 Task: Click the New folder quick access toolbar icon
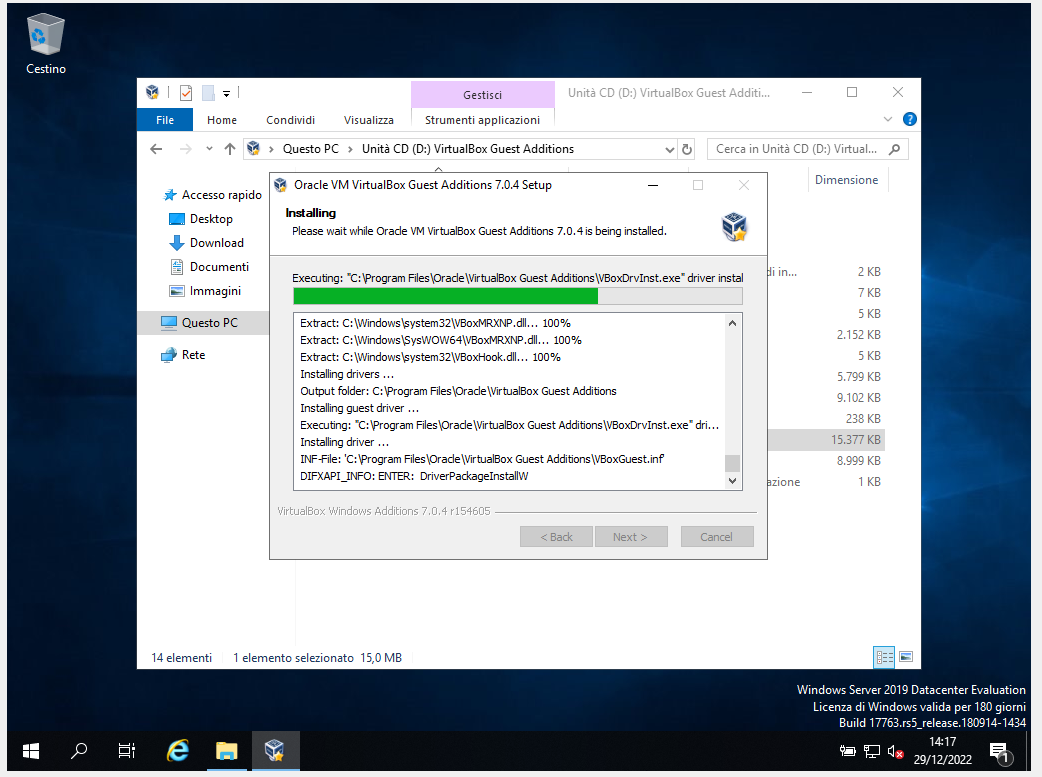point(208,93)
